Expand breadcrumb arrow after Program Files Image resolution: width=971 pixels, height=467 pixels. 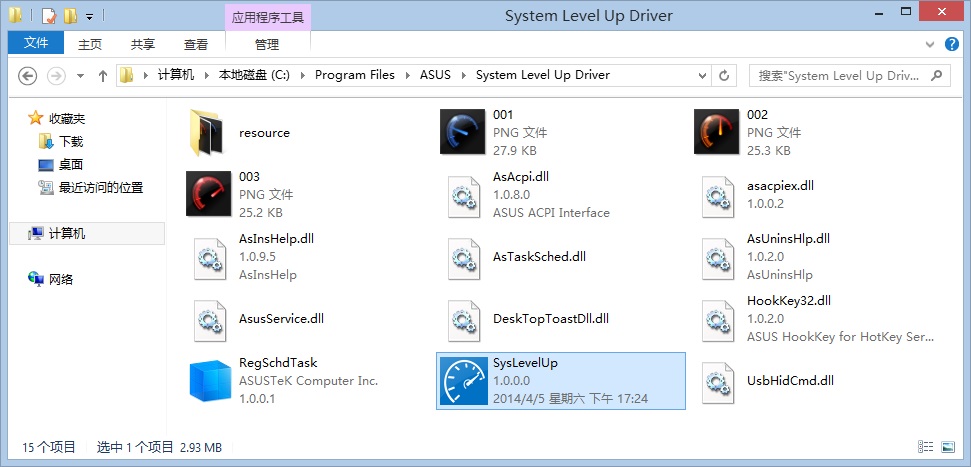(407, 76)
